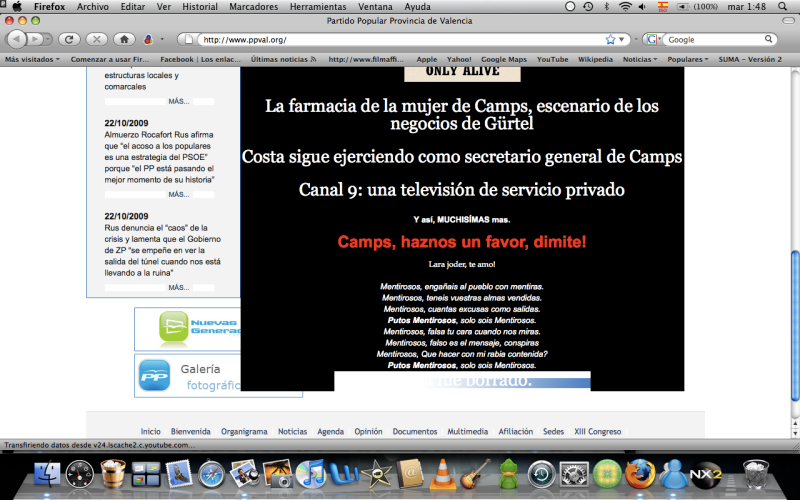The image size is (800, 500).
Task: Click the 'Organigrama' footer link
Action: (244, 431)
